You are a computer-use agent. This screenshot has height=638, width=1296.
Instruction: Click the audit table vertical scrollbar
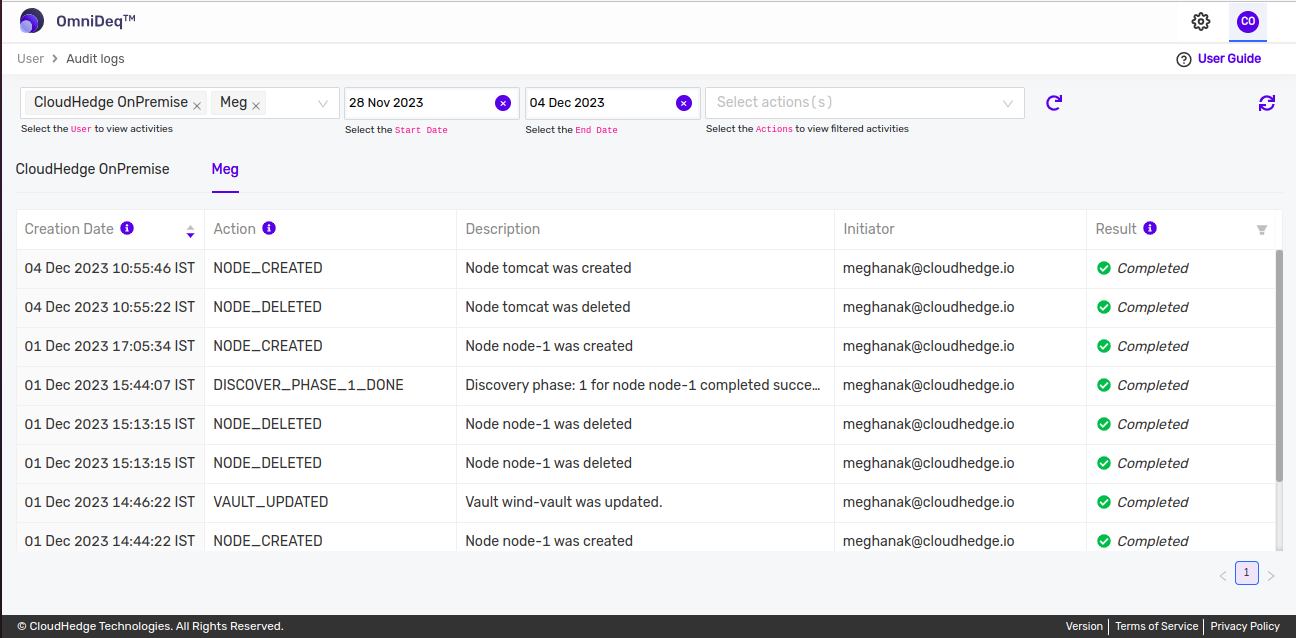pyautogui.click(x=1279, y=365)
